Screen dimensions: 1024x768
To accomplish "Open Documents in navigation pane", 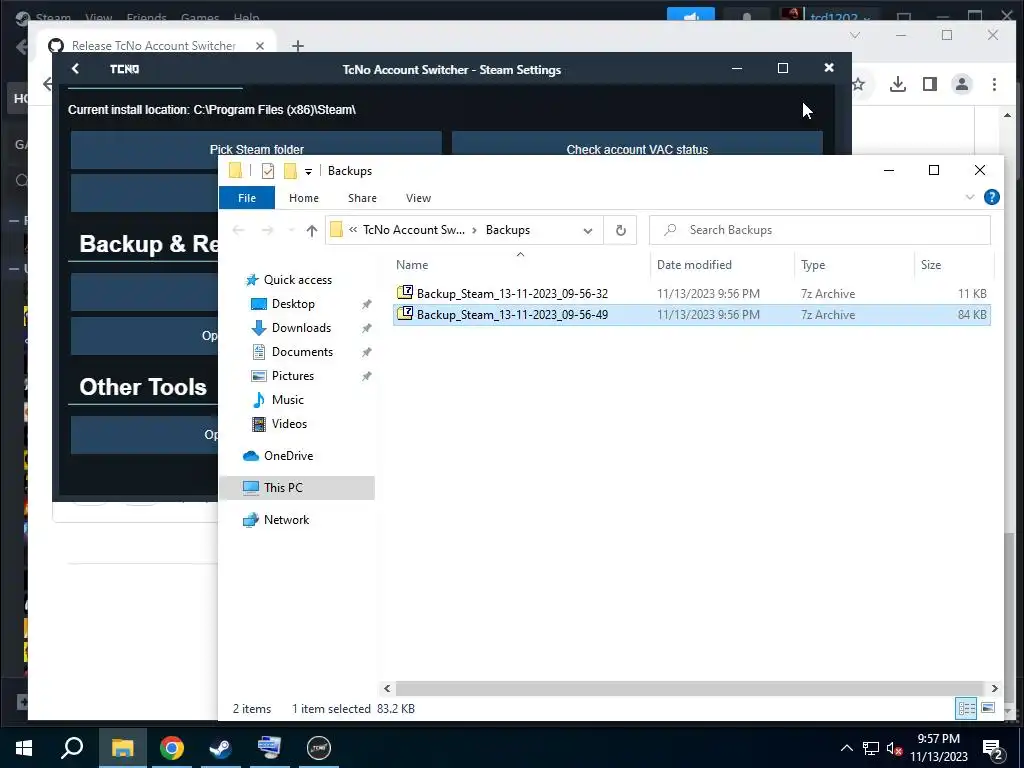I will tap(302, 352).
